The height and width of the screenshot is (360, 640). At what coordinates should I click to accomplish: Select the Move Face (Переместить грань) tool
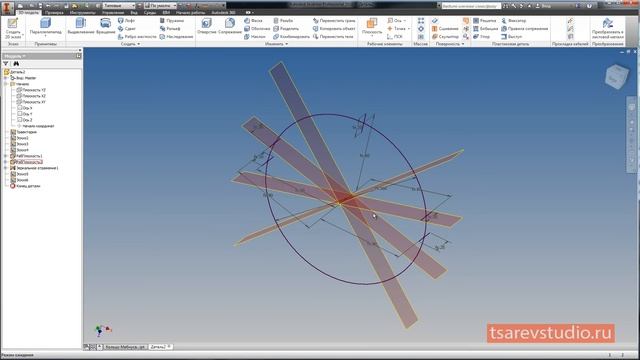[334, 20]
